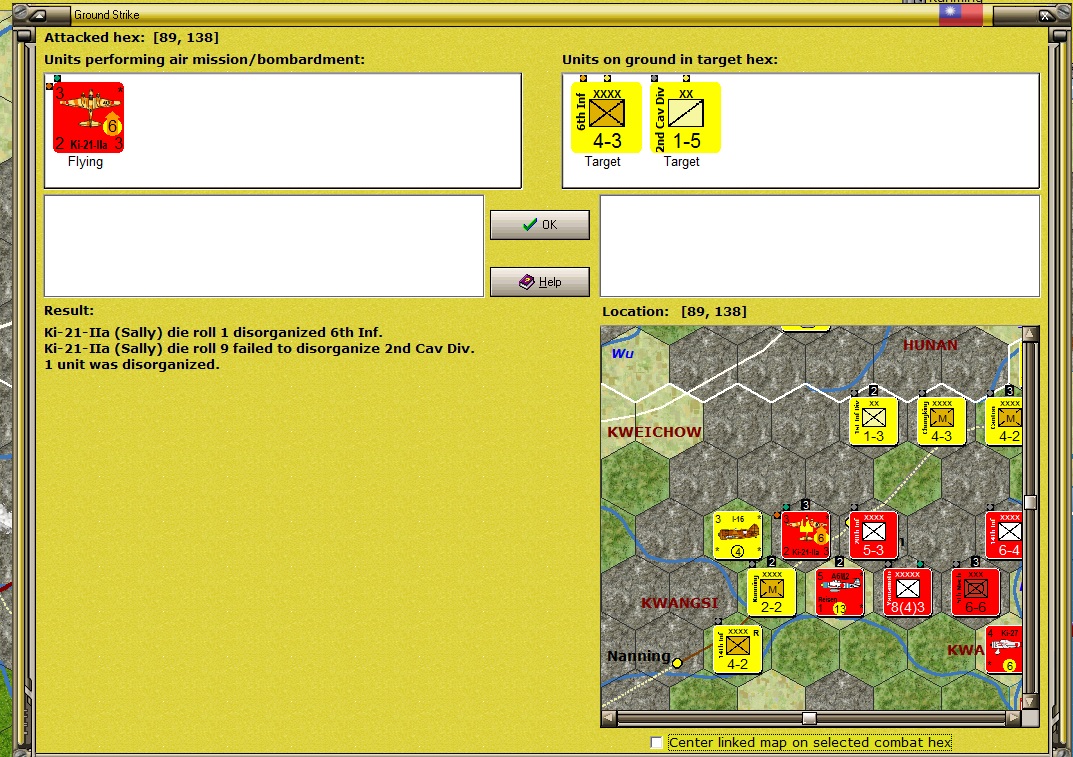Click the map's horizontal scrollbar thumb
The height and width of the screenshot is (757, 1073).
tap(809, 718)
